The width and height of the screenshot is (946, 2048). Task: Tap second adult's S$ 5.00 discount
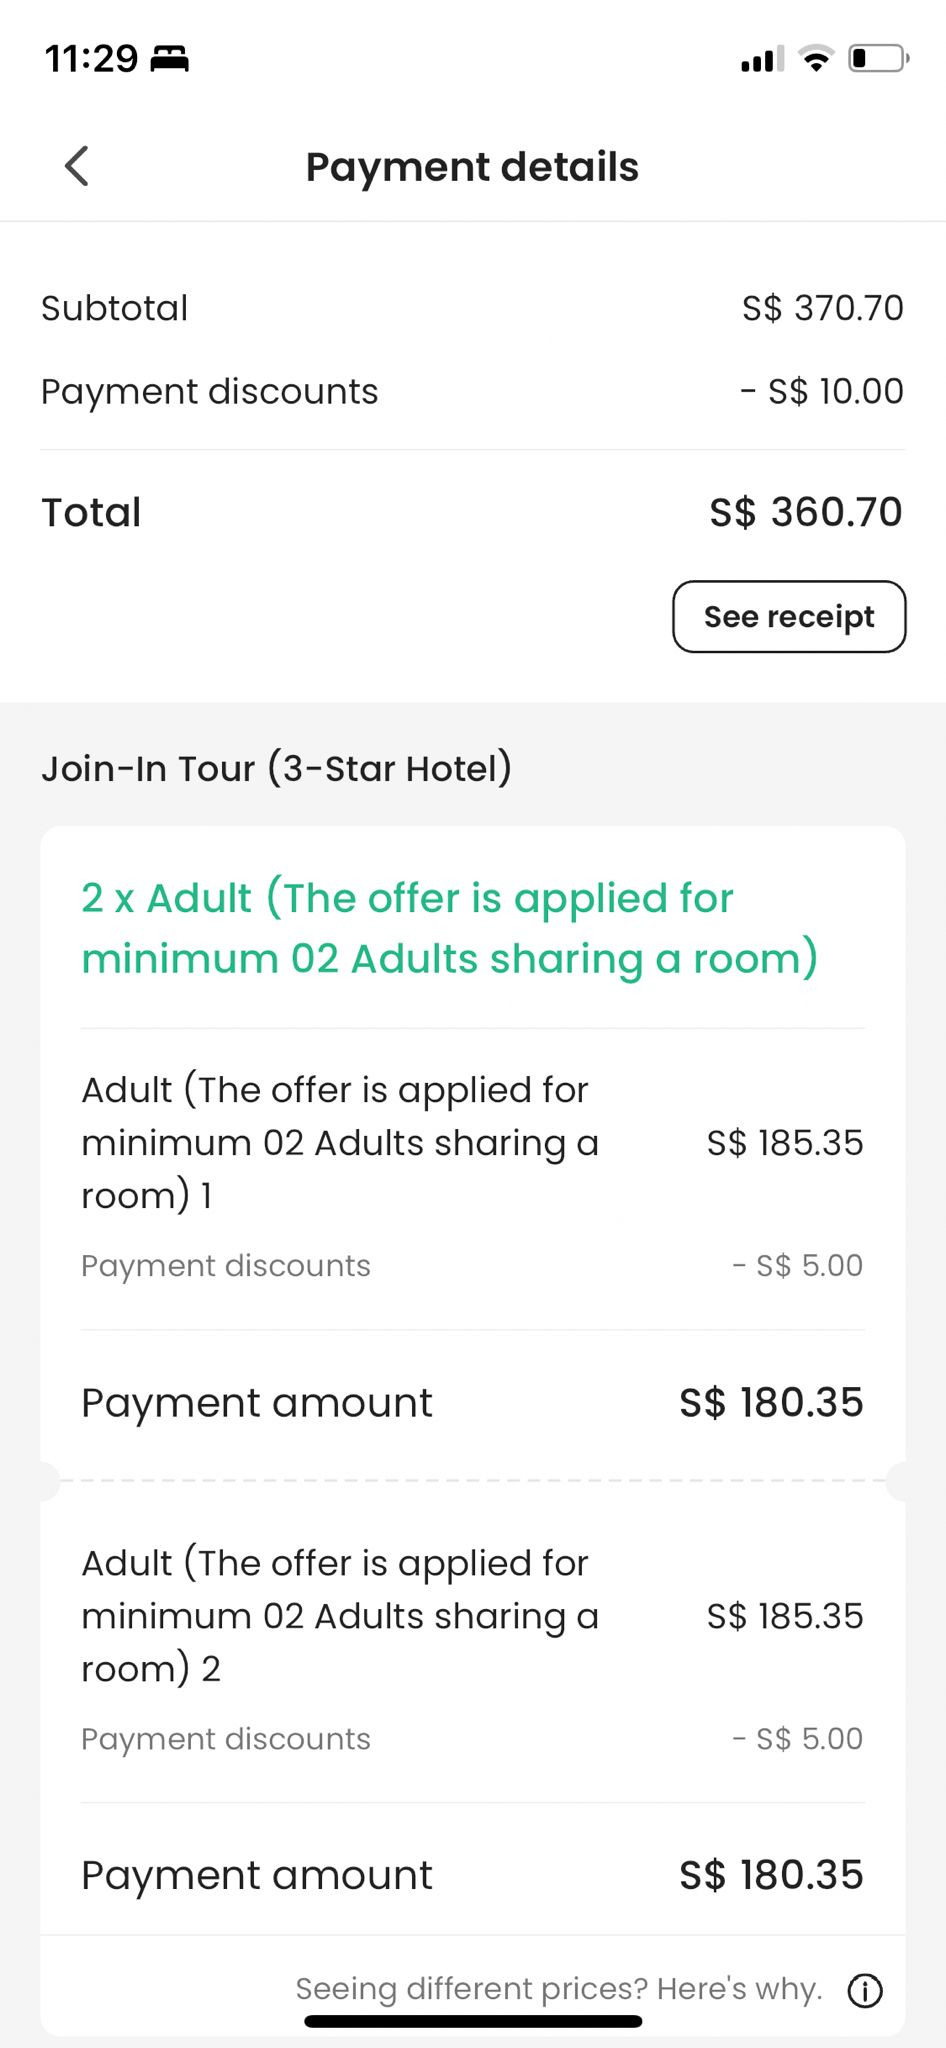[797, 1738]
